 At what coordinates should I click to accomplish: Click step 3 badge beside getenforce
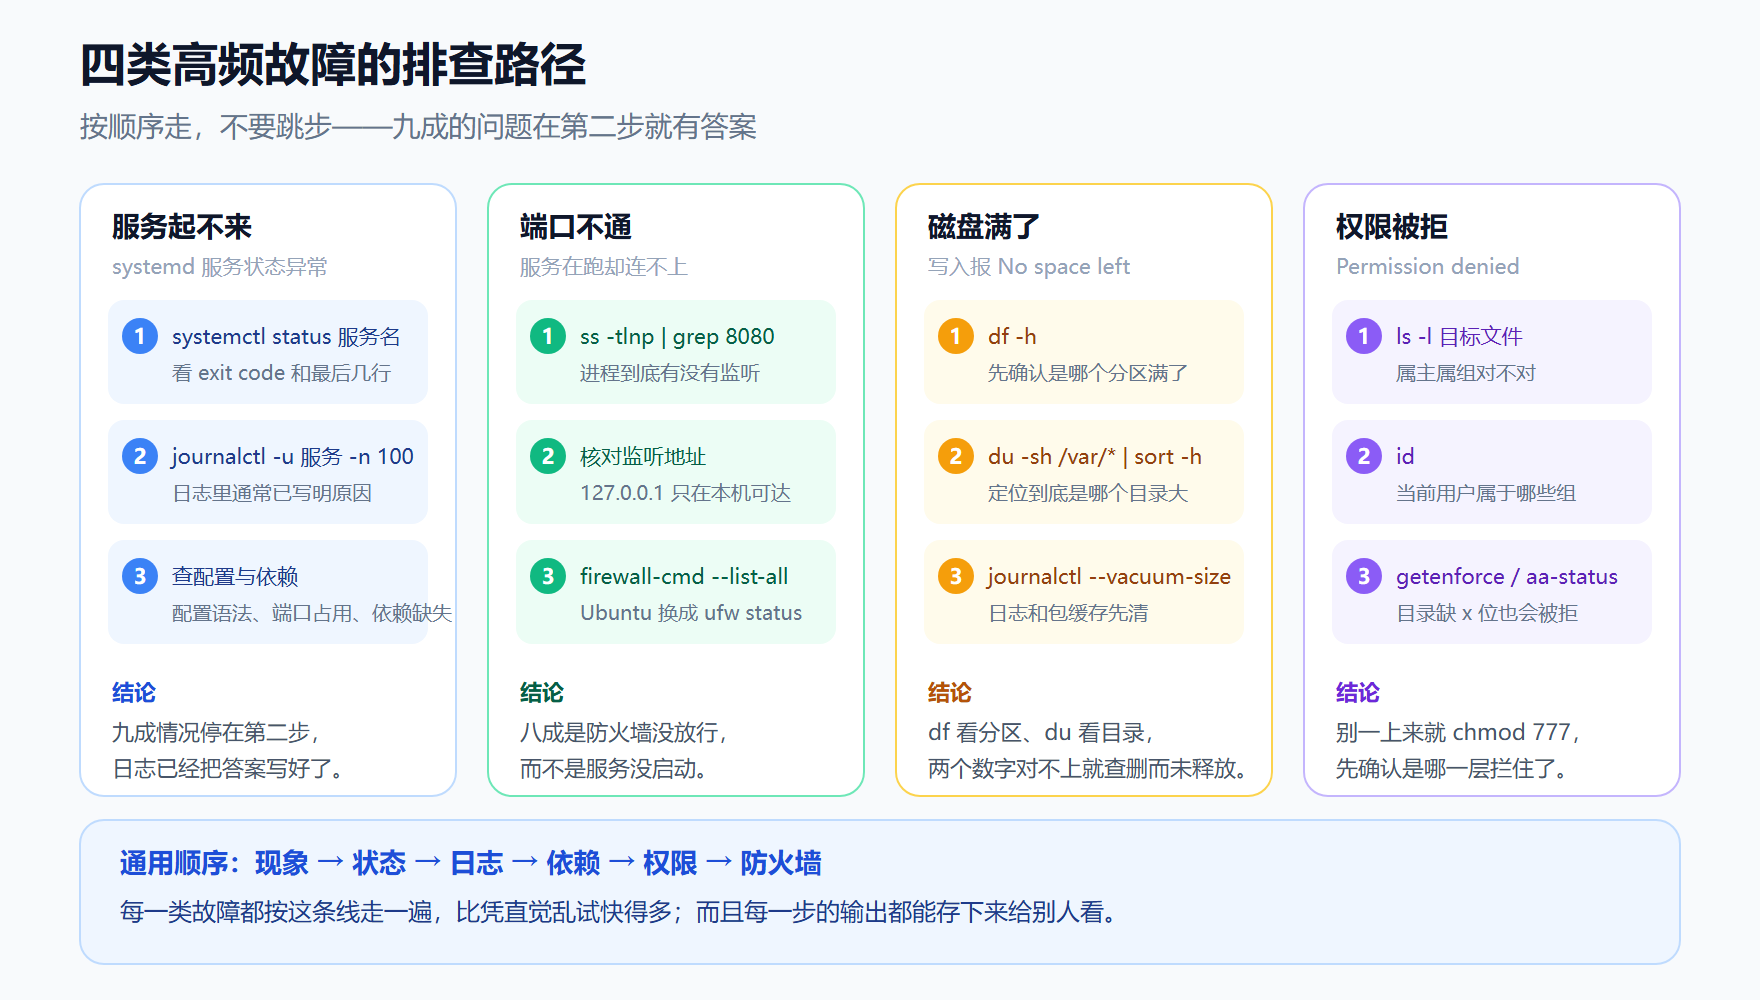tap(1364, 576)
